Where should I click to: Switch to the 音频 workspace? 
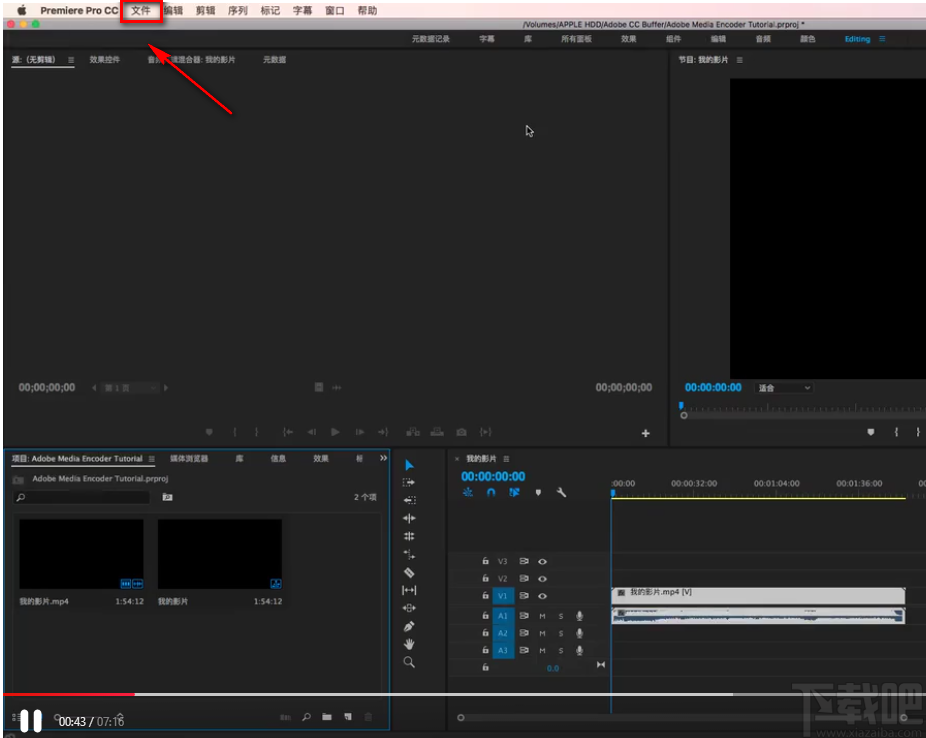763,39
